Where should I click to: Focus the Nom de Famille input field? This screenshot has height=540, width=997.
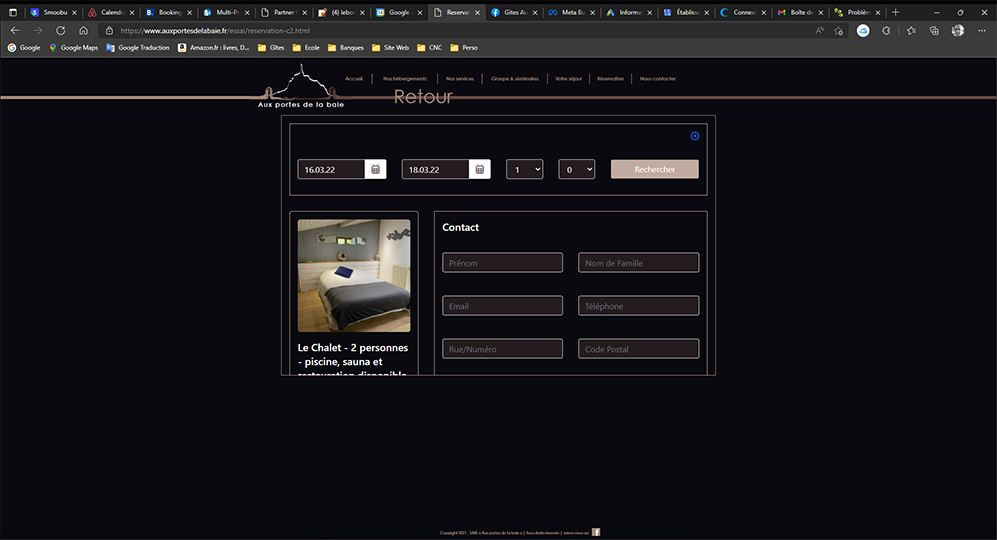coord(638,263)
